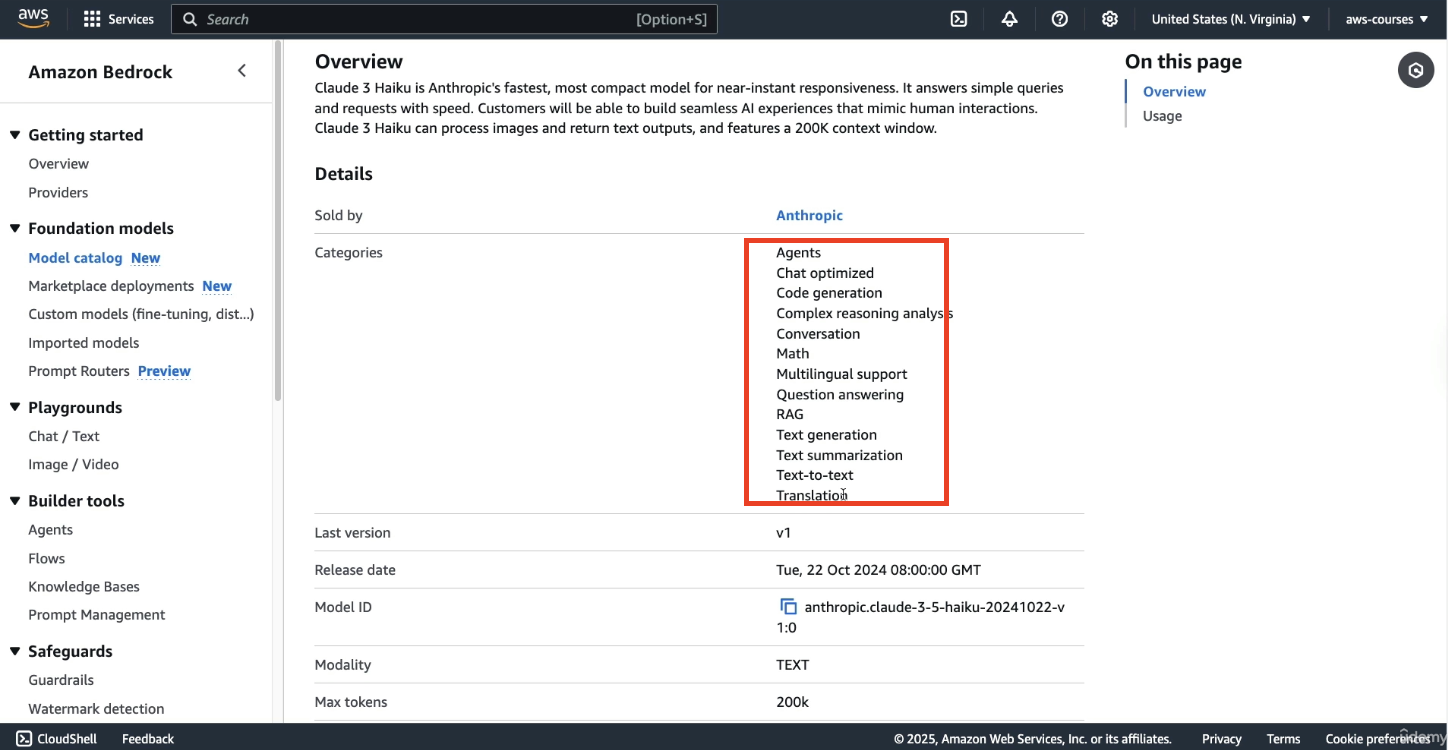Go to Overview in the sidebar
1448x750 pixels.
pos(58,164)
